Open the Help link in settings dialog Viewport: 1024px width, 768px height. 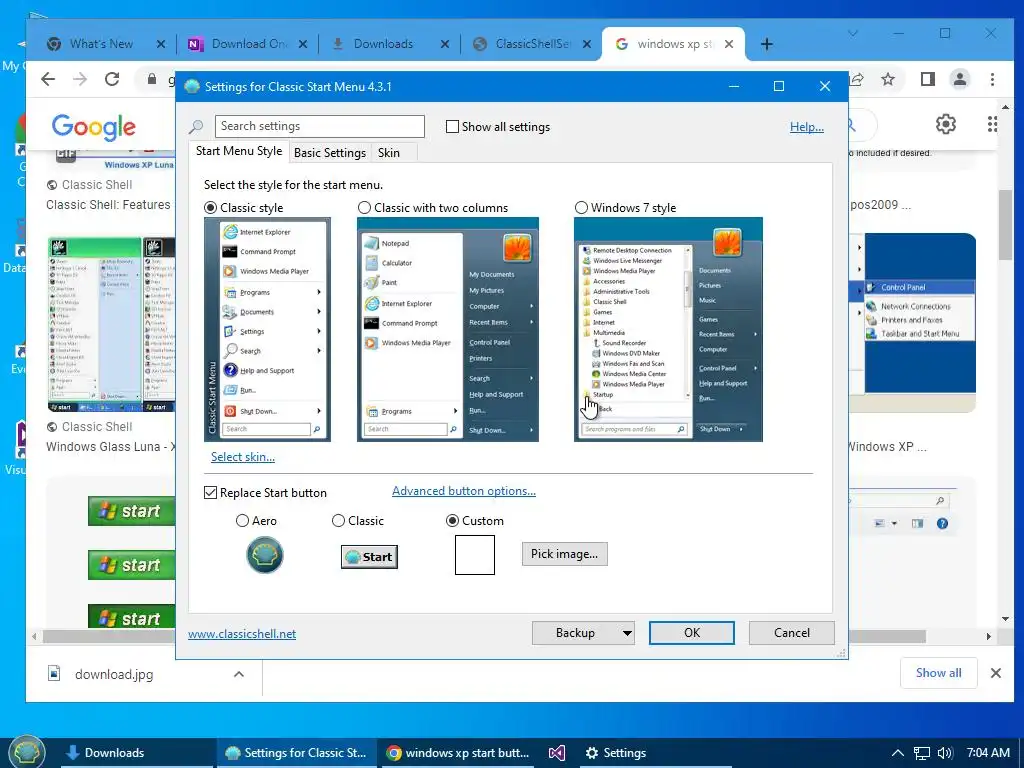tap(807, 127)
